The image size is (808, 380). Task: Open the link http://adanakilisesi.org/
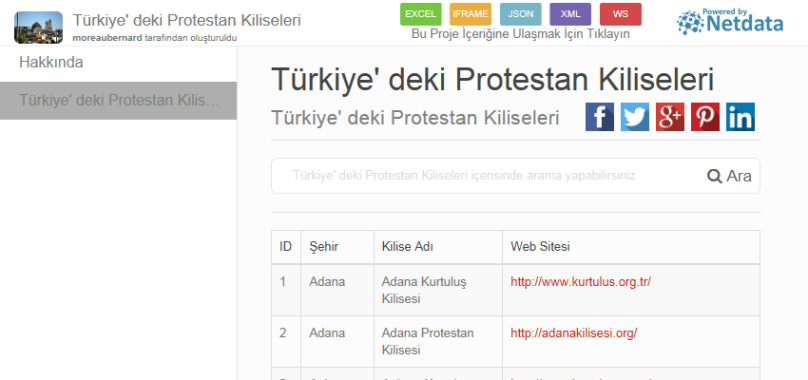tap(574, 333)
